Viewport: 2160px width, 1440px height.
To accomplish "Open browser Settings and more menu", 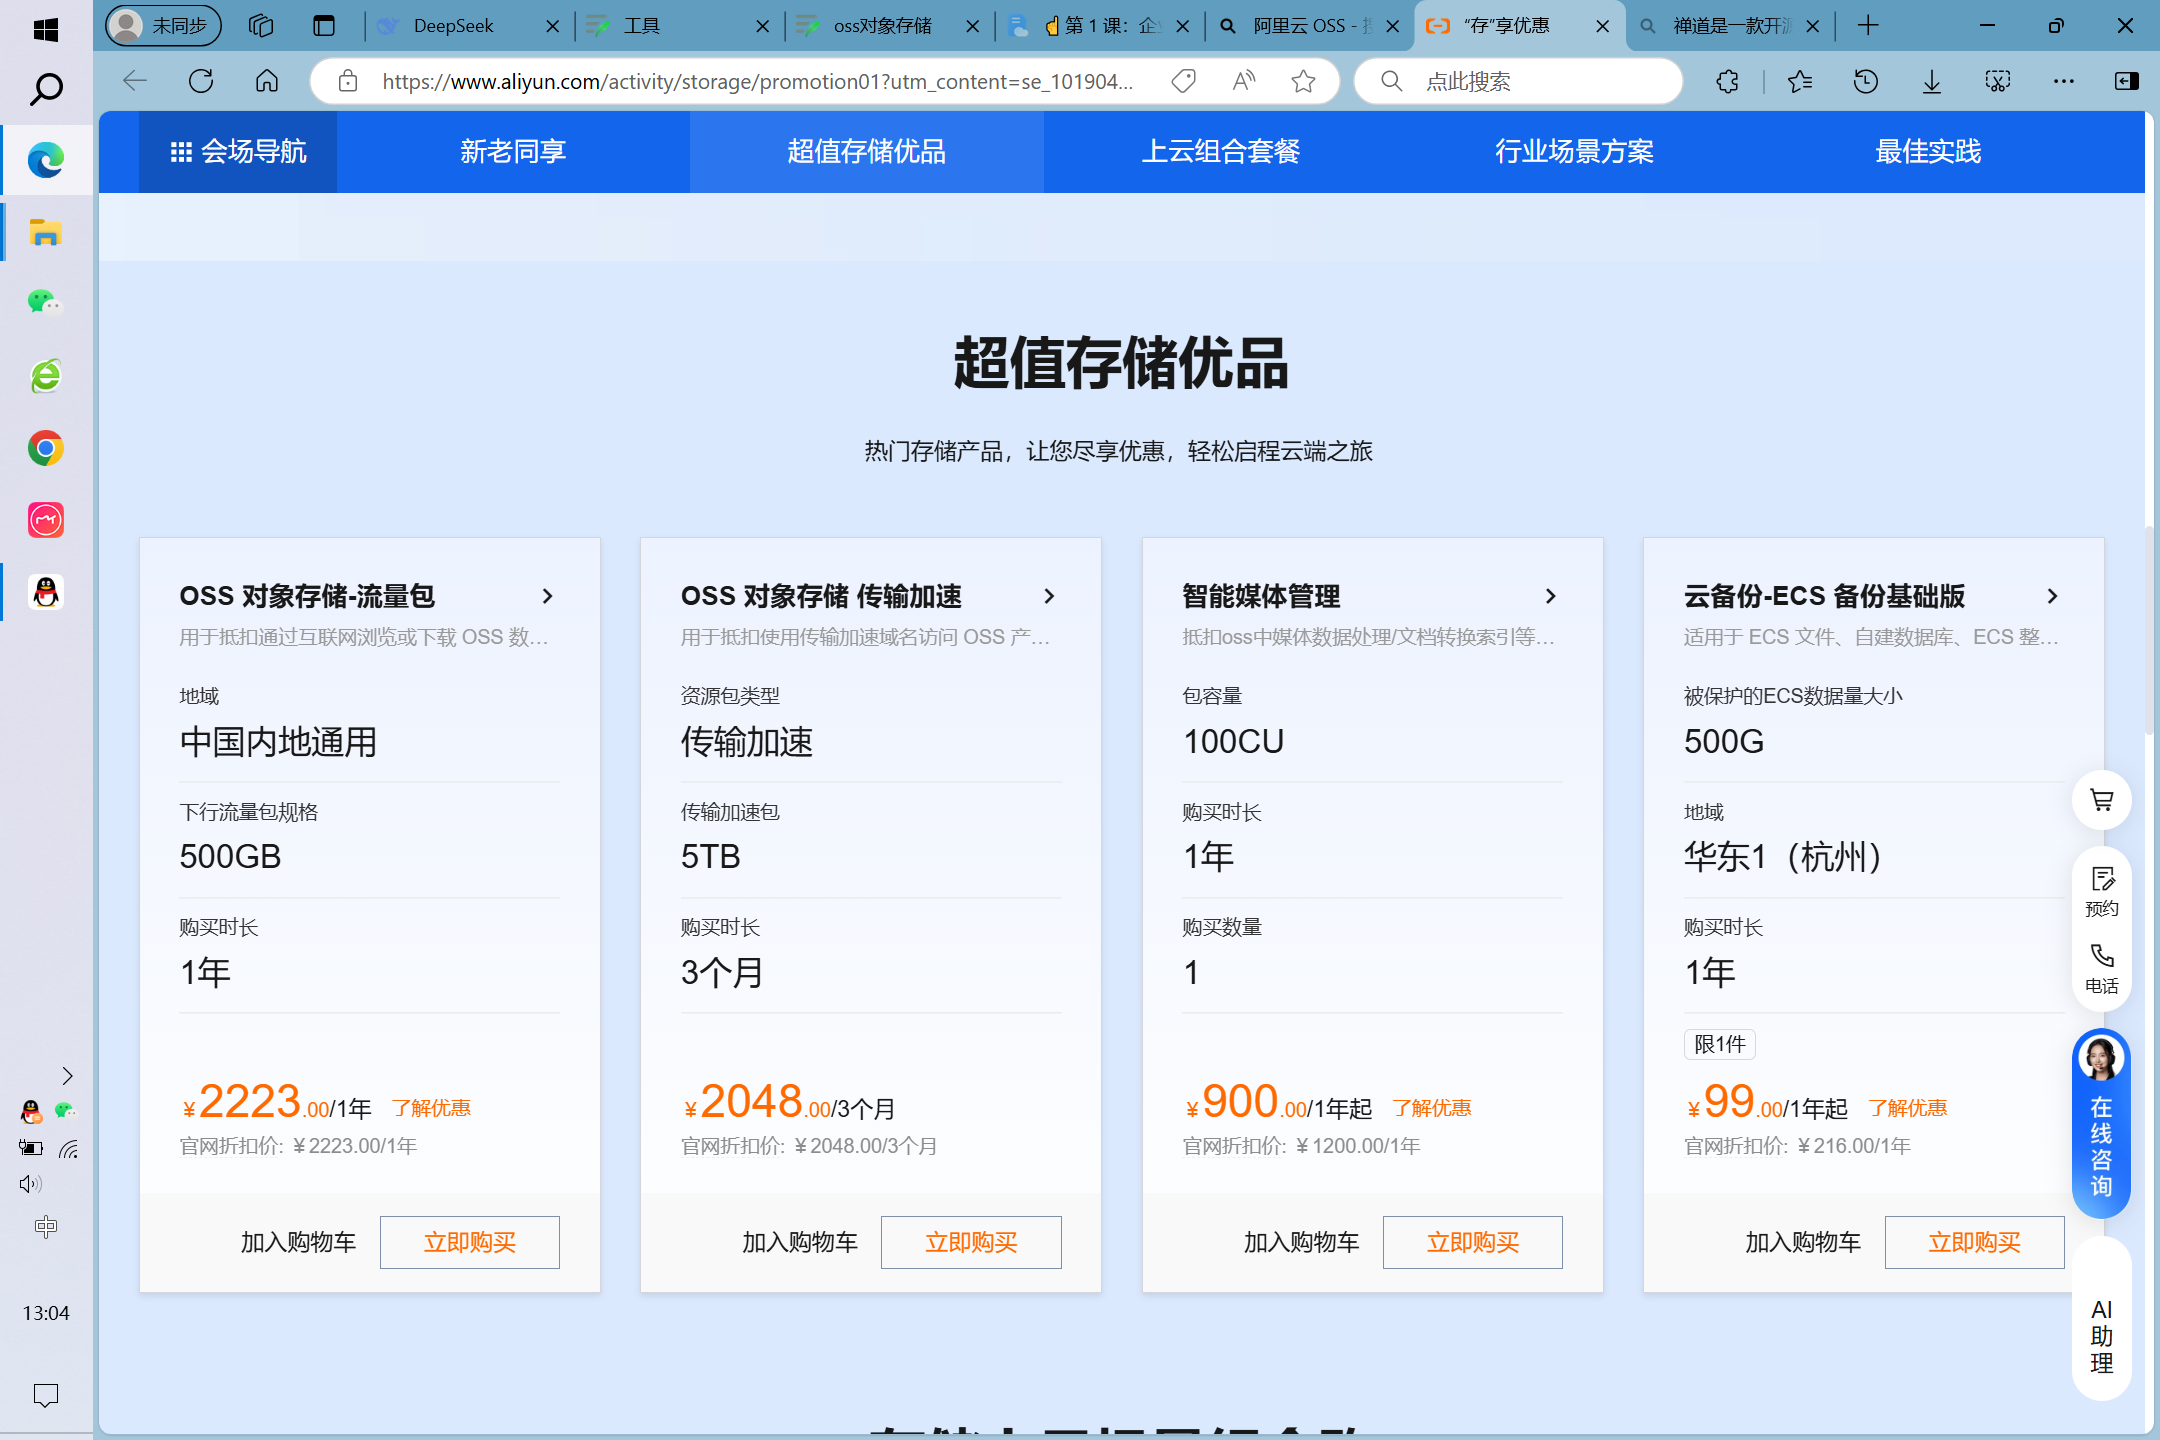I will pos(2064,81).
